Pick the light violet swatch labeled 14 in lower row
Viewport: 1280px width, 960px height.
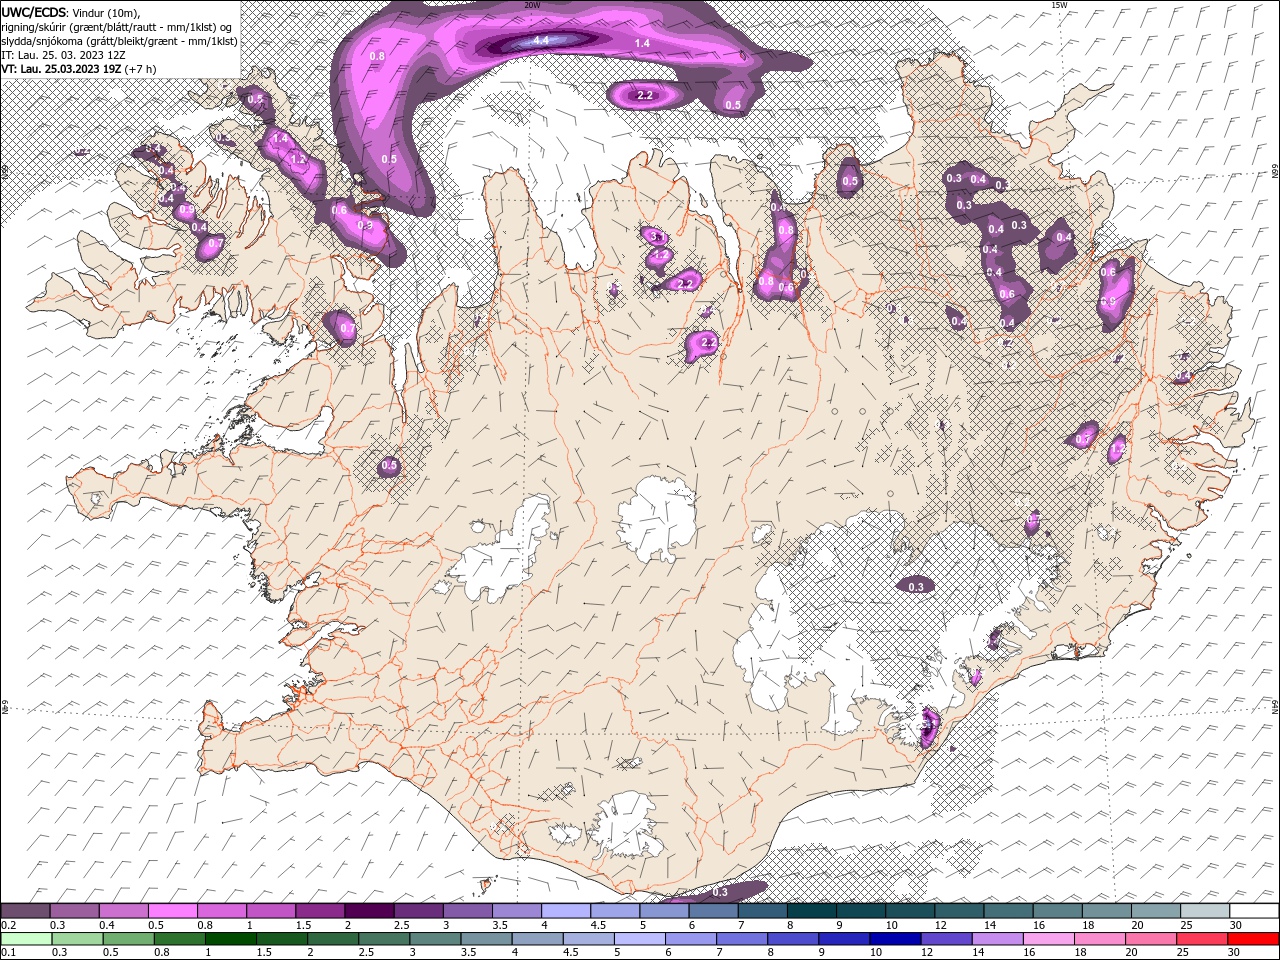[997, 938]
